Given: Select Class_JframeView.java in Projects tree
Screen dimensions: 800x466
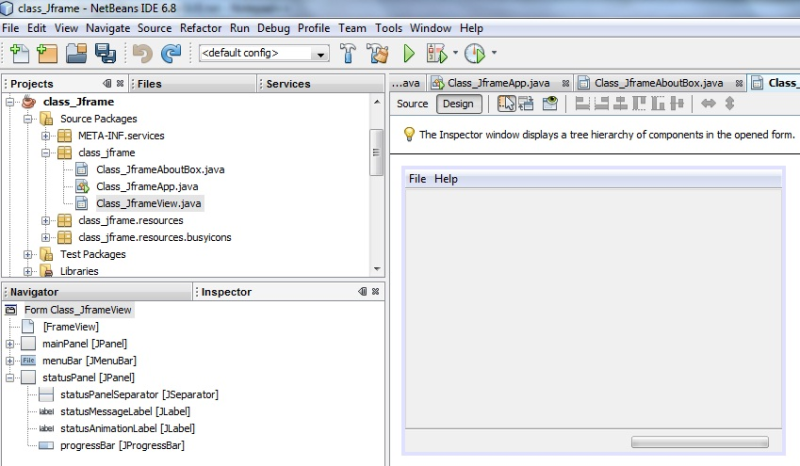Looking at the screenshot, I should (x=148, y=204).
